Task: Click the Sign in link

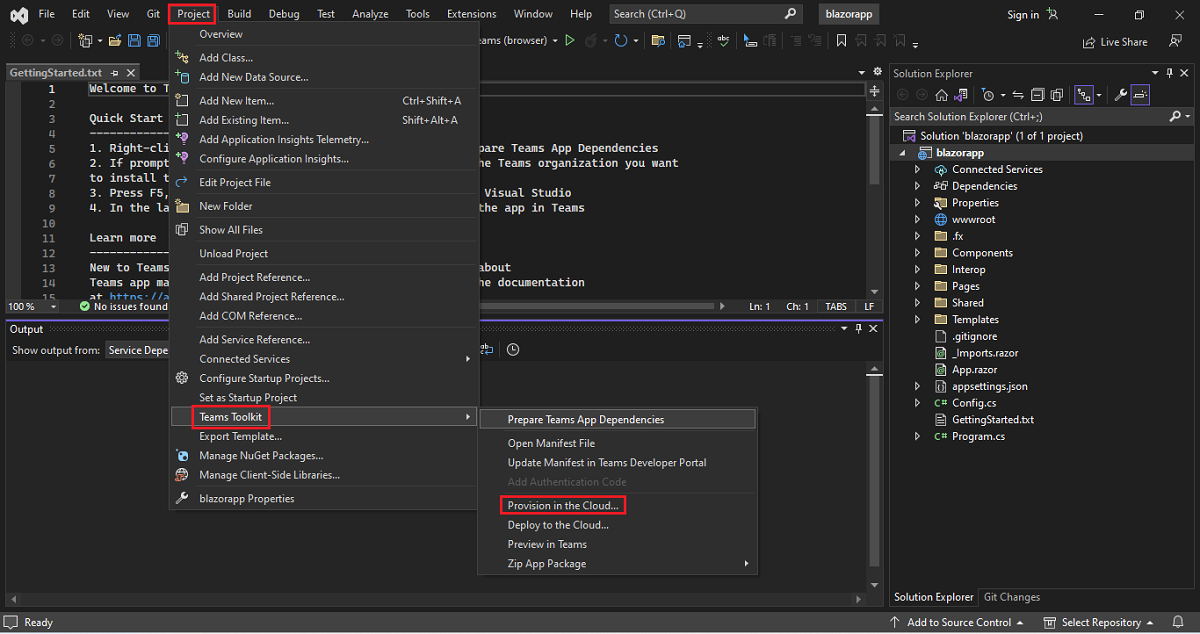Action: coord(1022,15)
